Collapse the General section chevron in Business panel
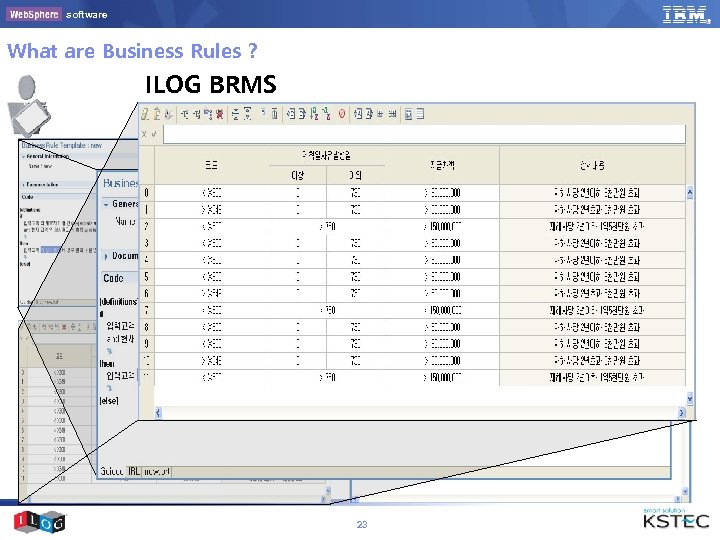Image resolution: width=720 pixels, height=540 pixels. coord(106,204)
